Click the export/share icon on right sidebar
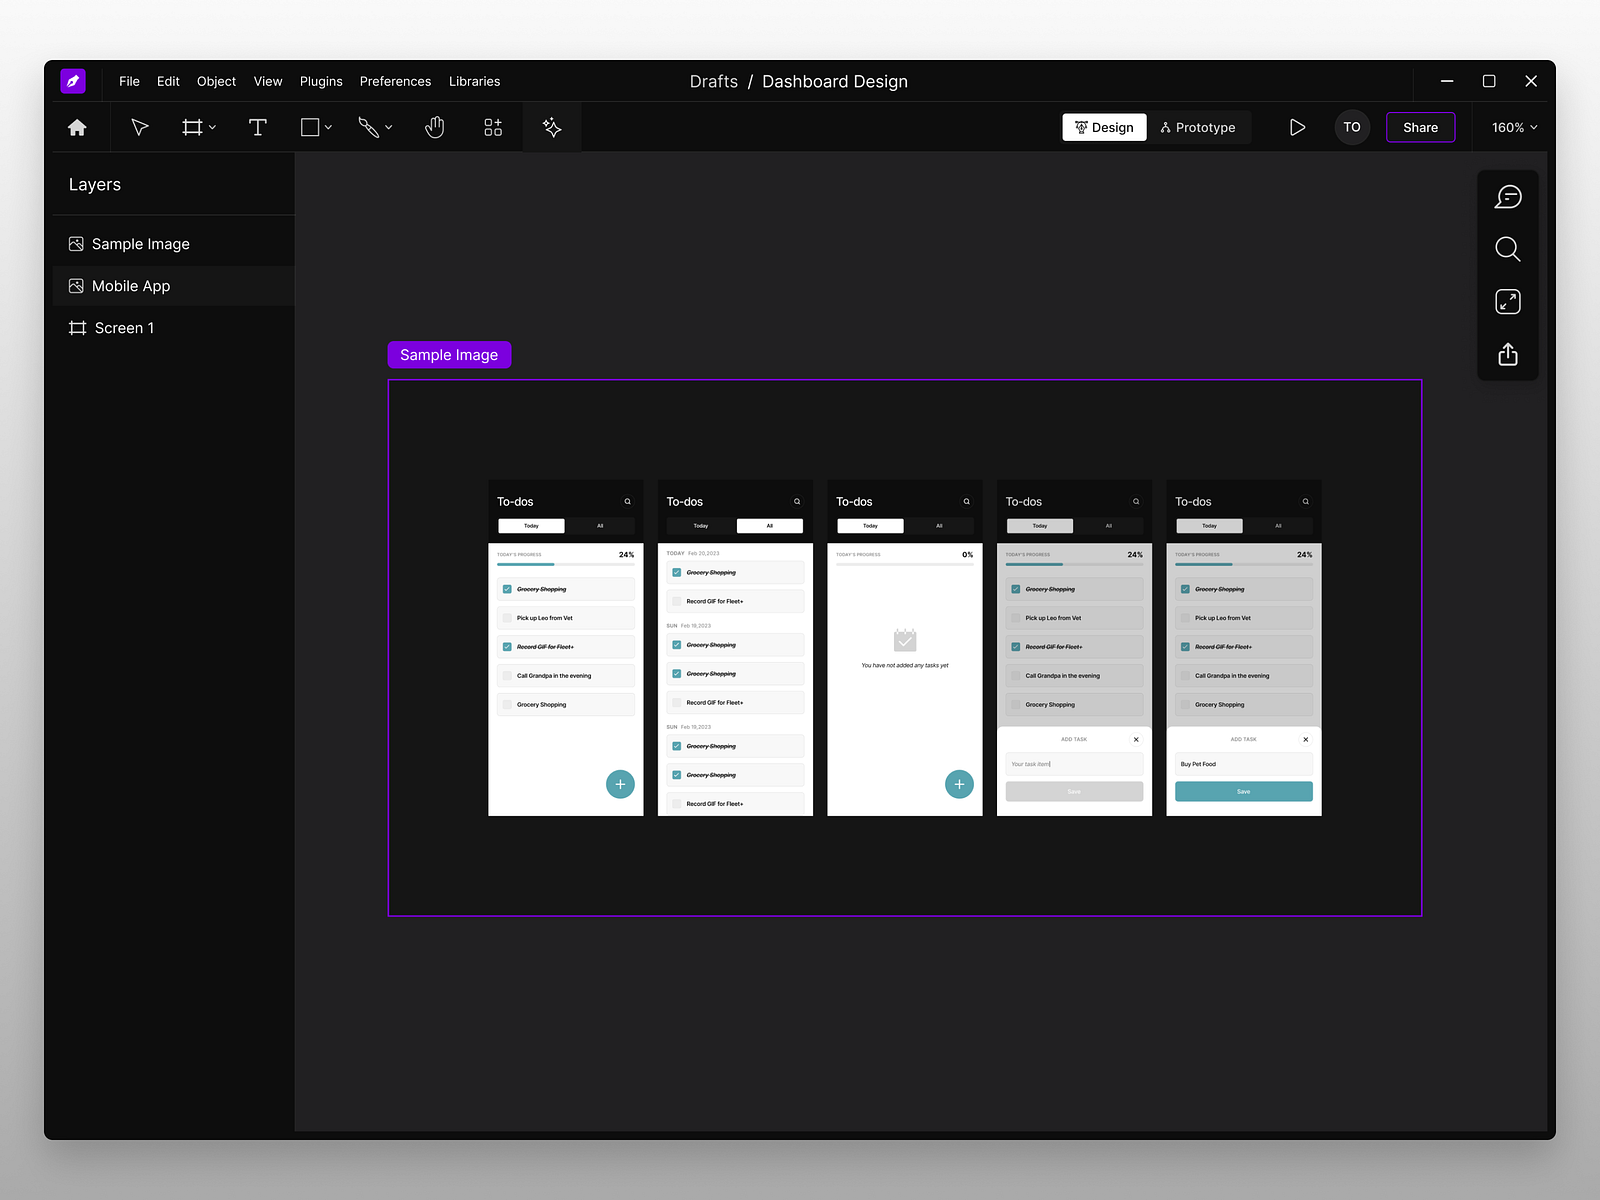The image size is (1600, 1200). [1508, 354]
